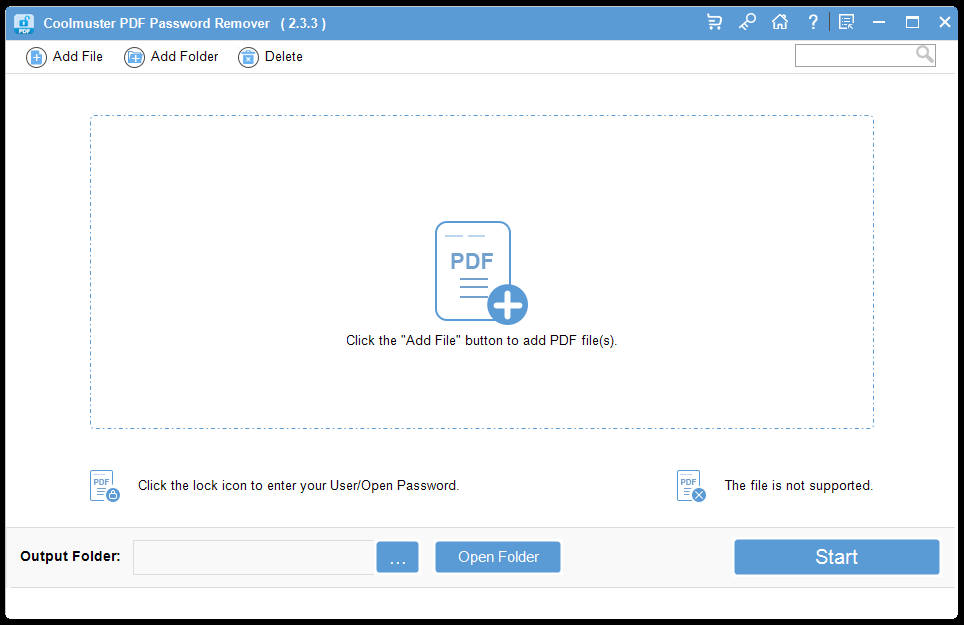Choose Add Folder in the toolbar
The width and height of the screenshot is (964, 625).
point(171,57)
